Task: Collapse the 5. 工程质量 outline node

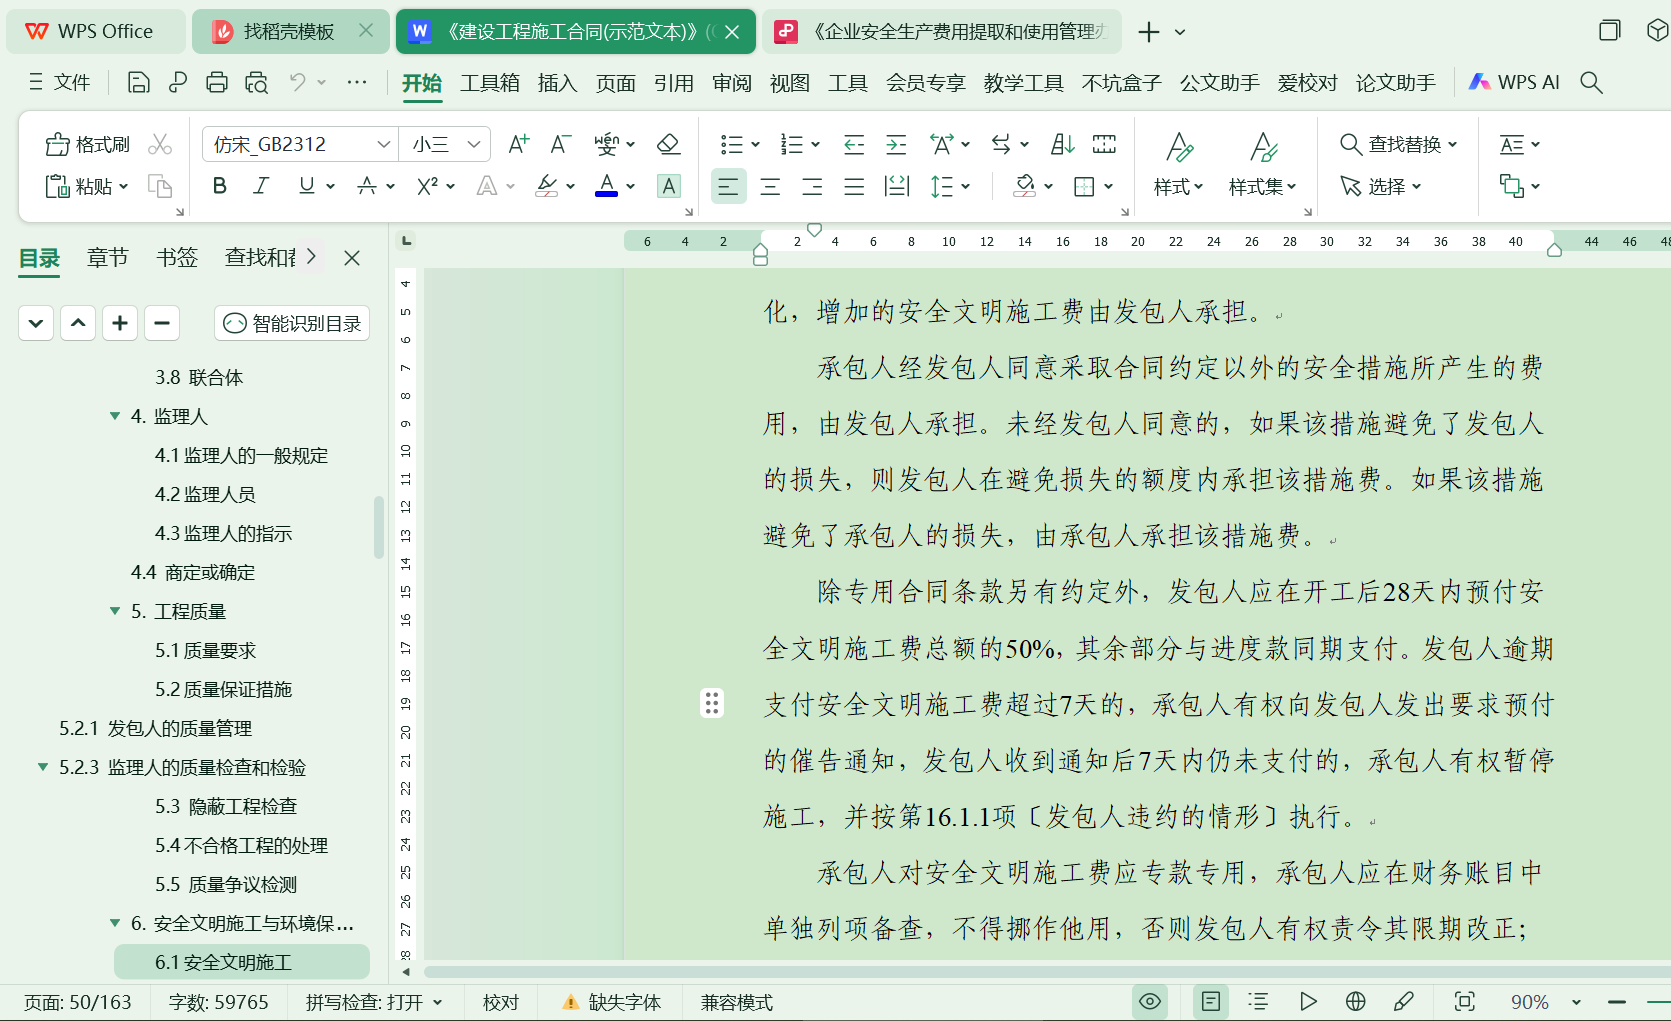Action: pos(115,611)
